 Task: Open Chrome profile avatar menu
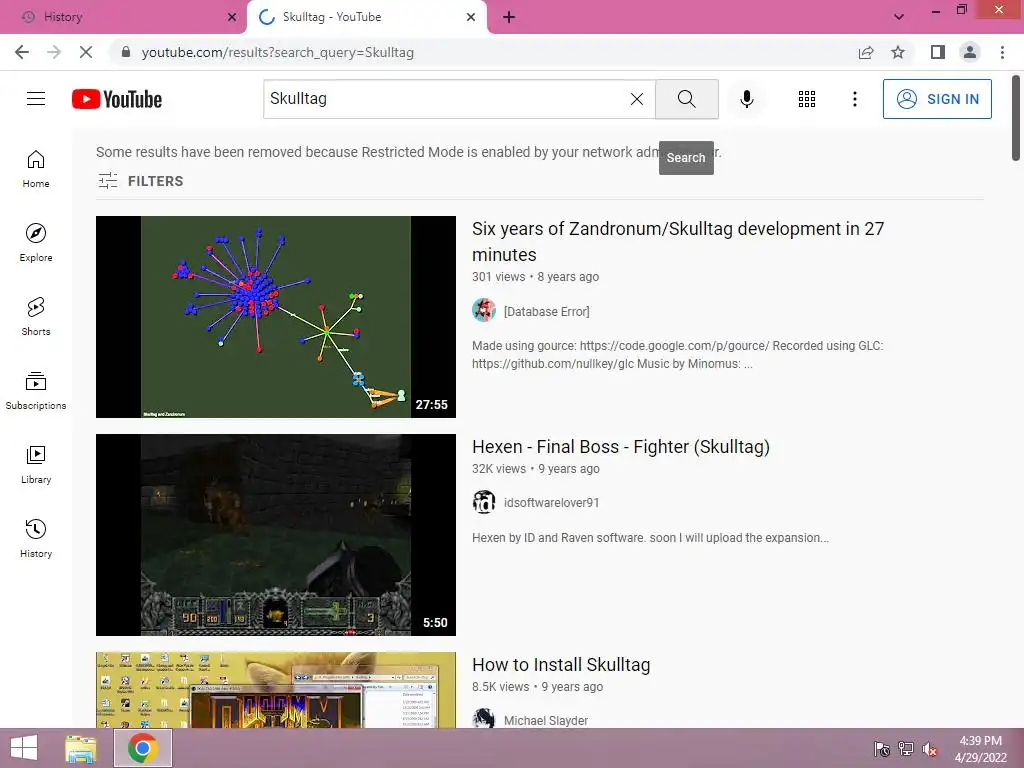click(x=970, y=52)
